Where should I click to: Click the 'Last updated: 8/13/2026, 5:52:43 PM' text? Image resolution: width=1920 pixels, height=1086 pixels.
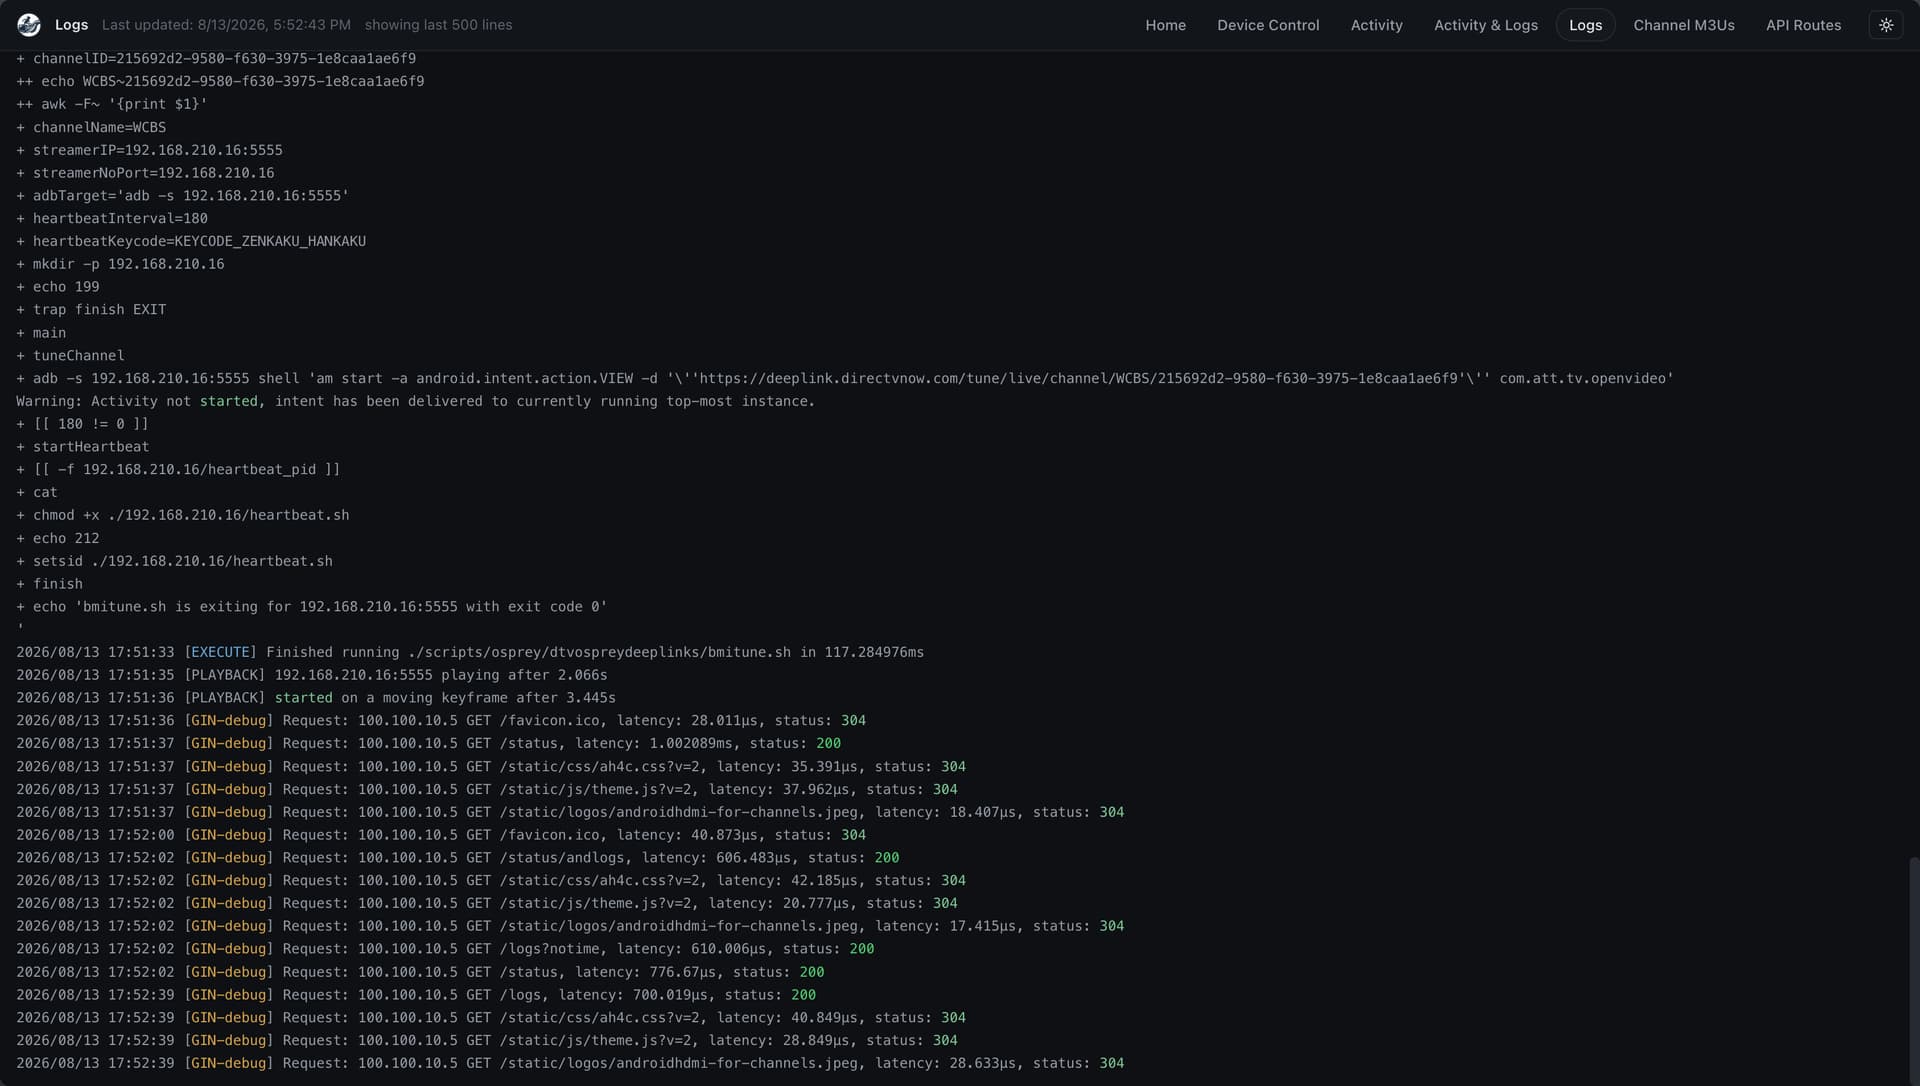(226, 25)
